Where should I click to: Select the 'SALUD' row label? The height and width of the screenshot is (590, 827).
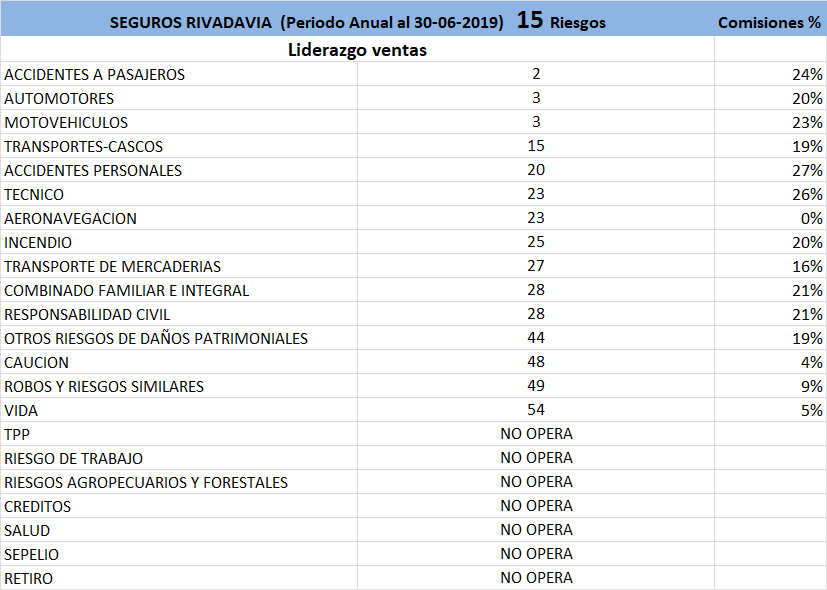click(x=27, y=530)
